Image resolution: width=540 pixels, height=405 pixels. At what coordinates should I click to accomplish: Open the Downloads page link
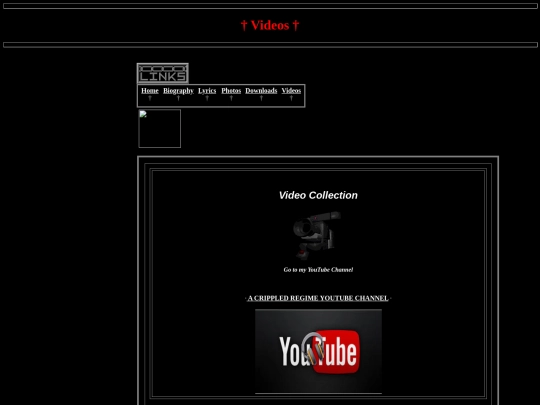coord(261,91)
